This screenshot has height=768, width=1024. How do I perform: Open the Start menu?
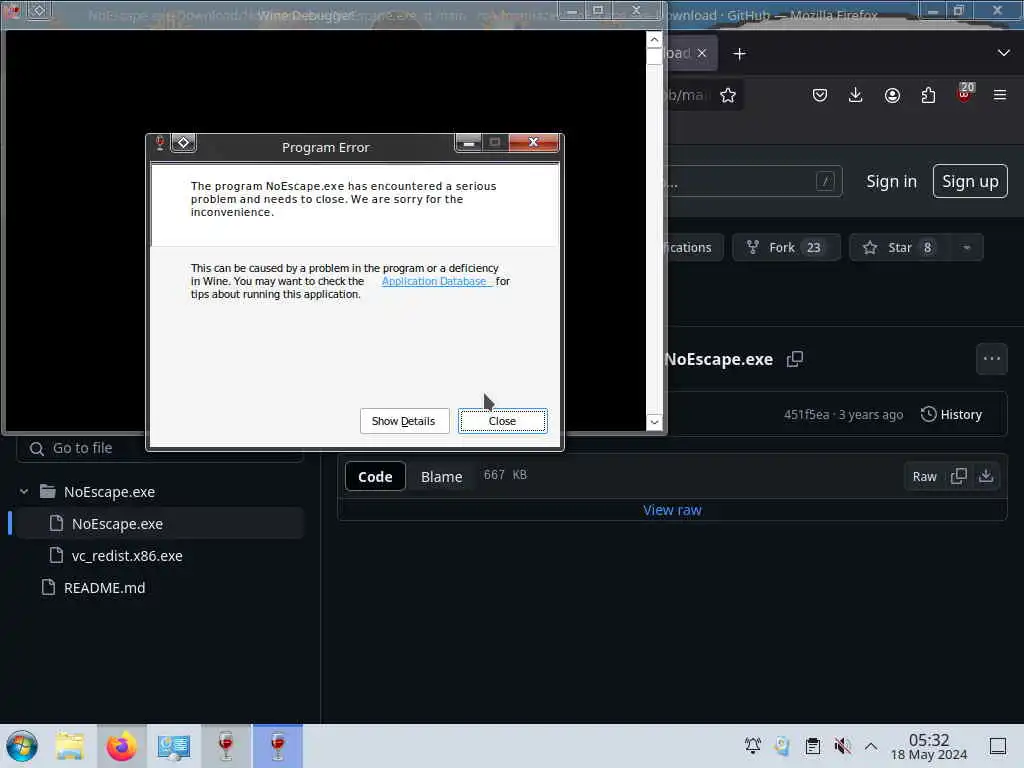click(22, 746)
